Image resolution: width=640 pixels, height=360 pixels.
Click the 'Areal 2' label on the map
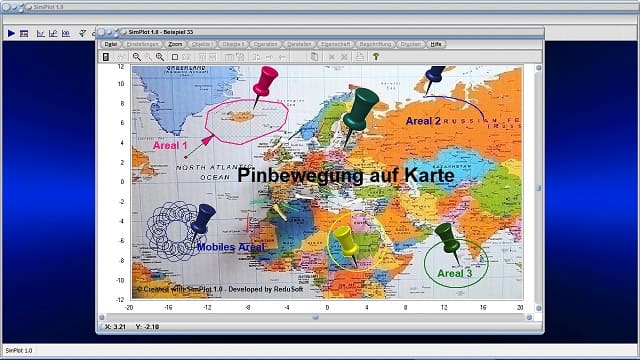tap(423, 121)
